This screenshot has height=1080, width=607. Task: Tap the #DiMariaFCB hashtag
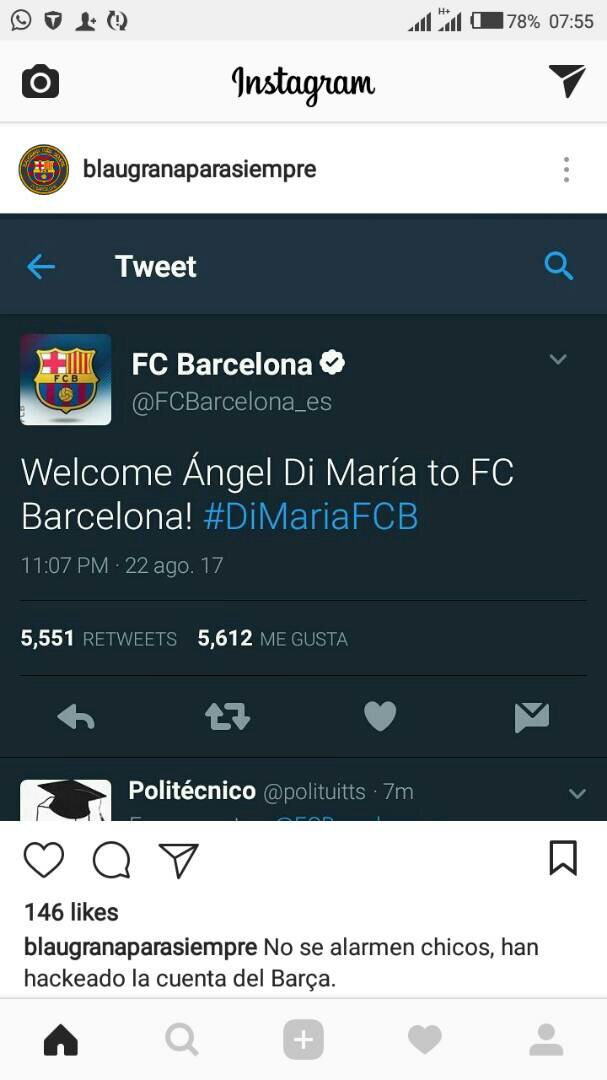(x=311, y=517)
